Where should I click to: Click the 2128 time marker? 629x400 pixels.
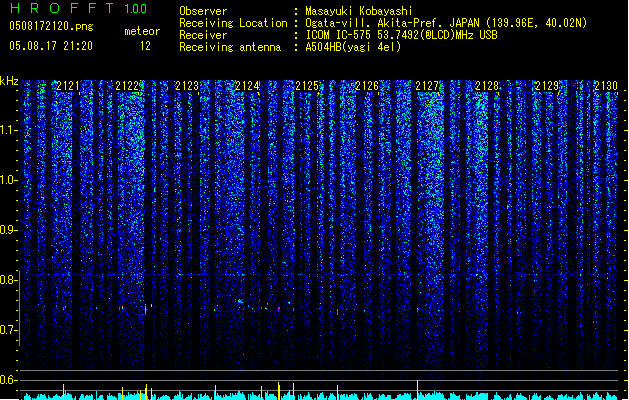click(487, 86)
